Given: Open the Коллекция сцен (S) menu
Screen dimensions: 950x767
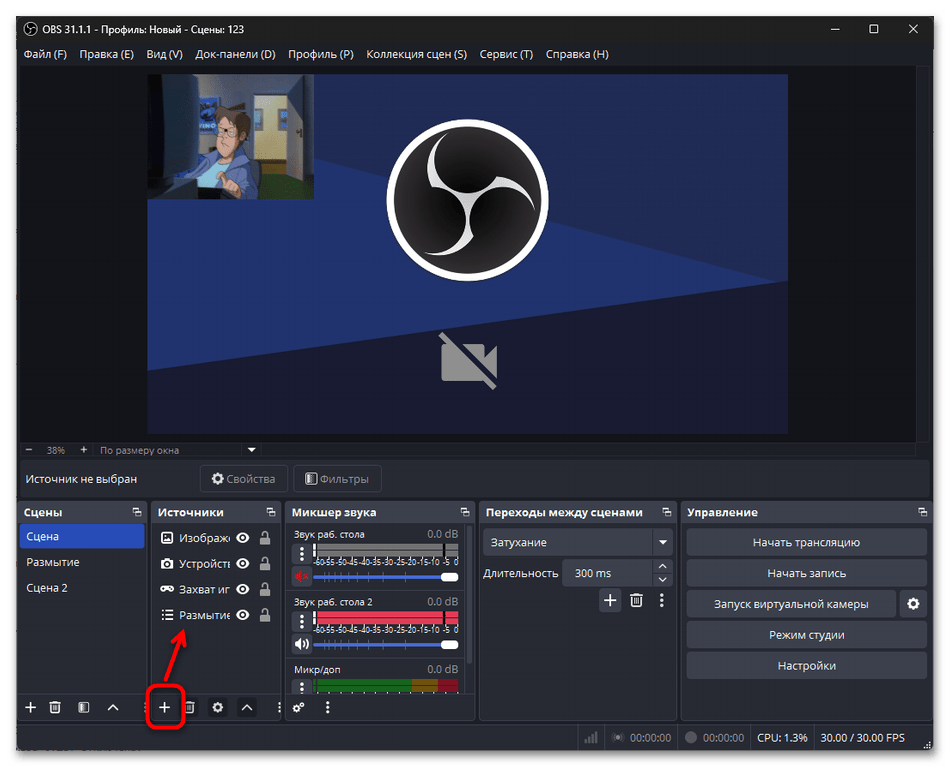Looking at the screenshot, I should coord(416,54).
